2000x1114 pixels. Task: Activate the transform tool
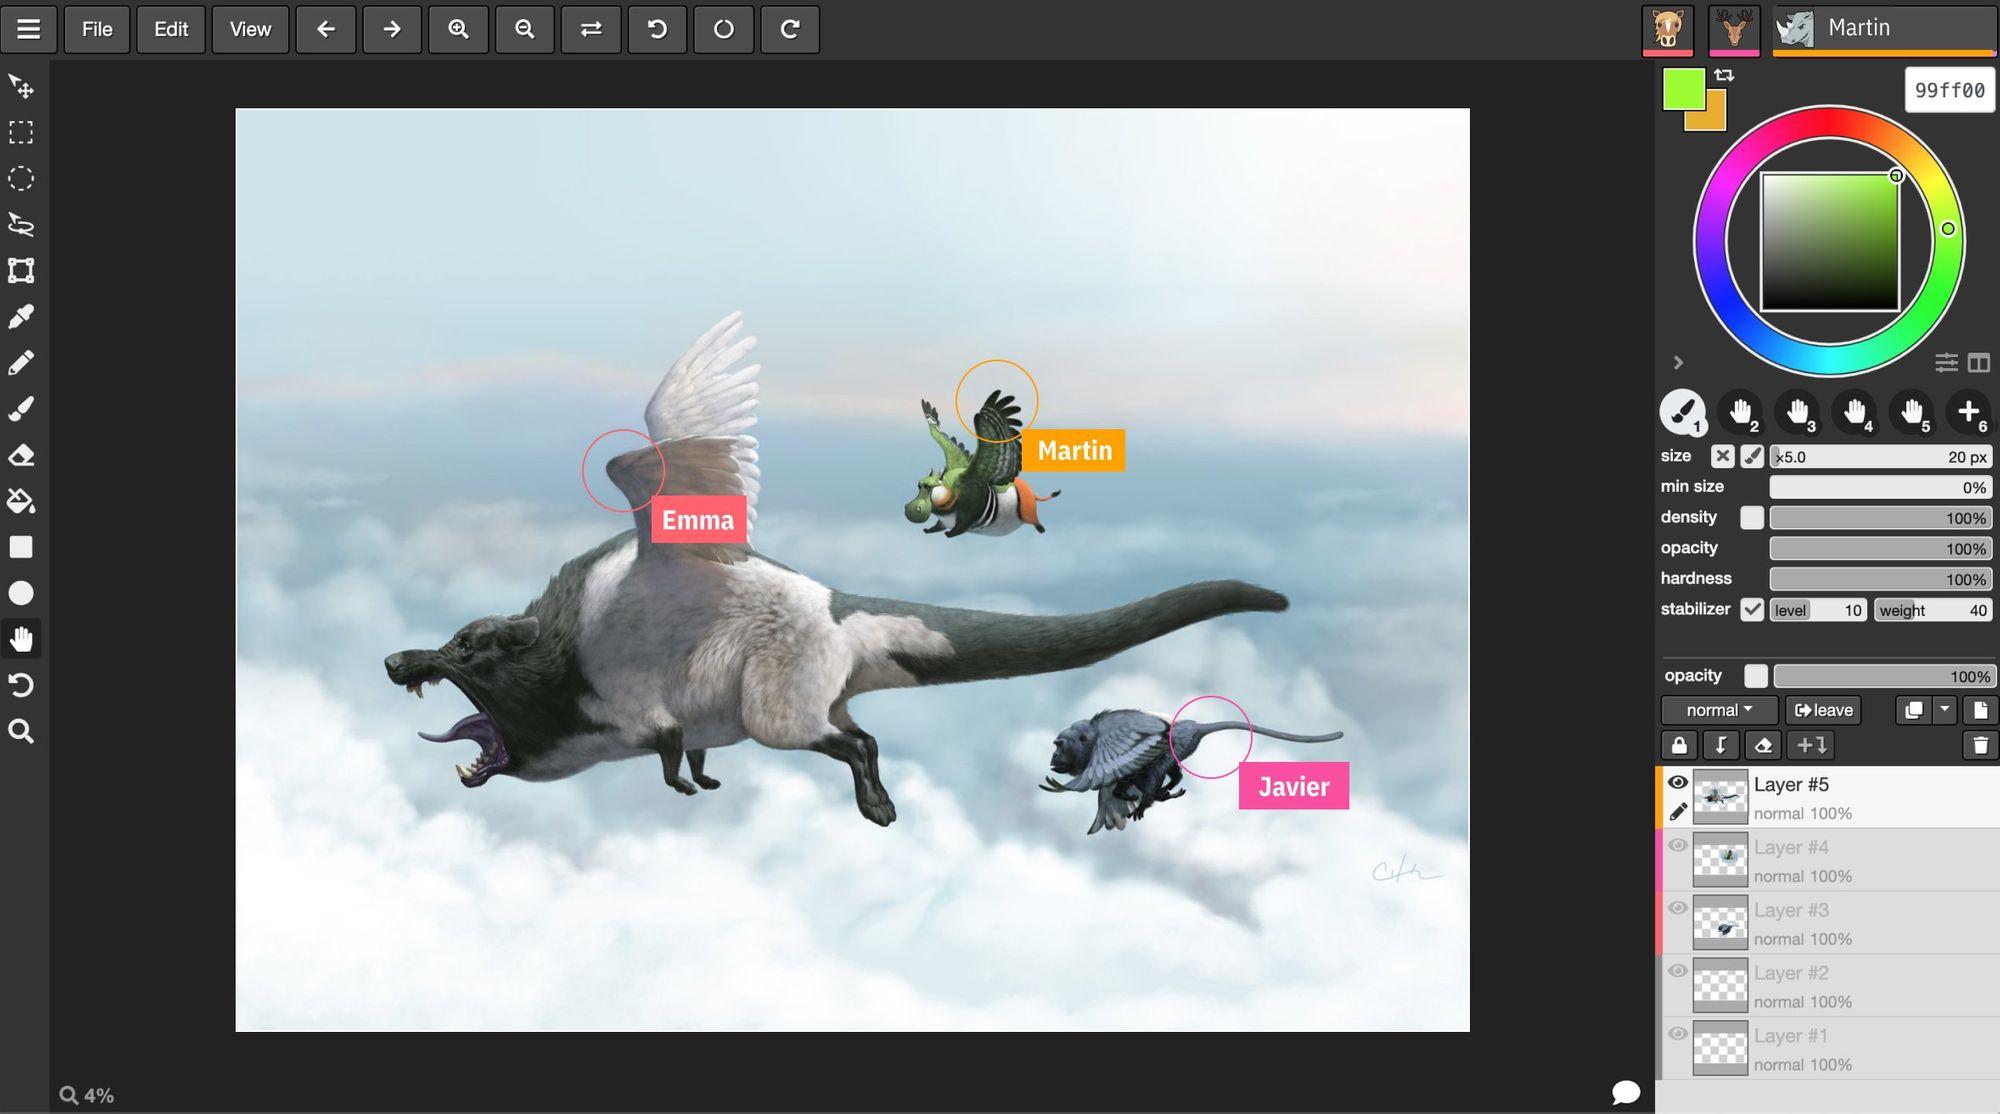point(21,270)
